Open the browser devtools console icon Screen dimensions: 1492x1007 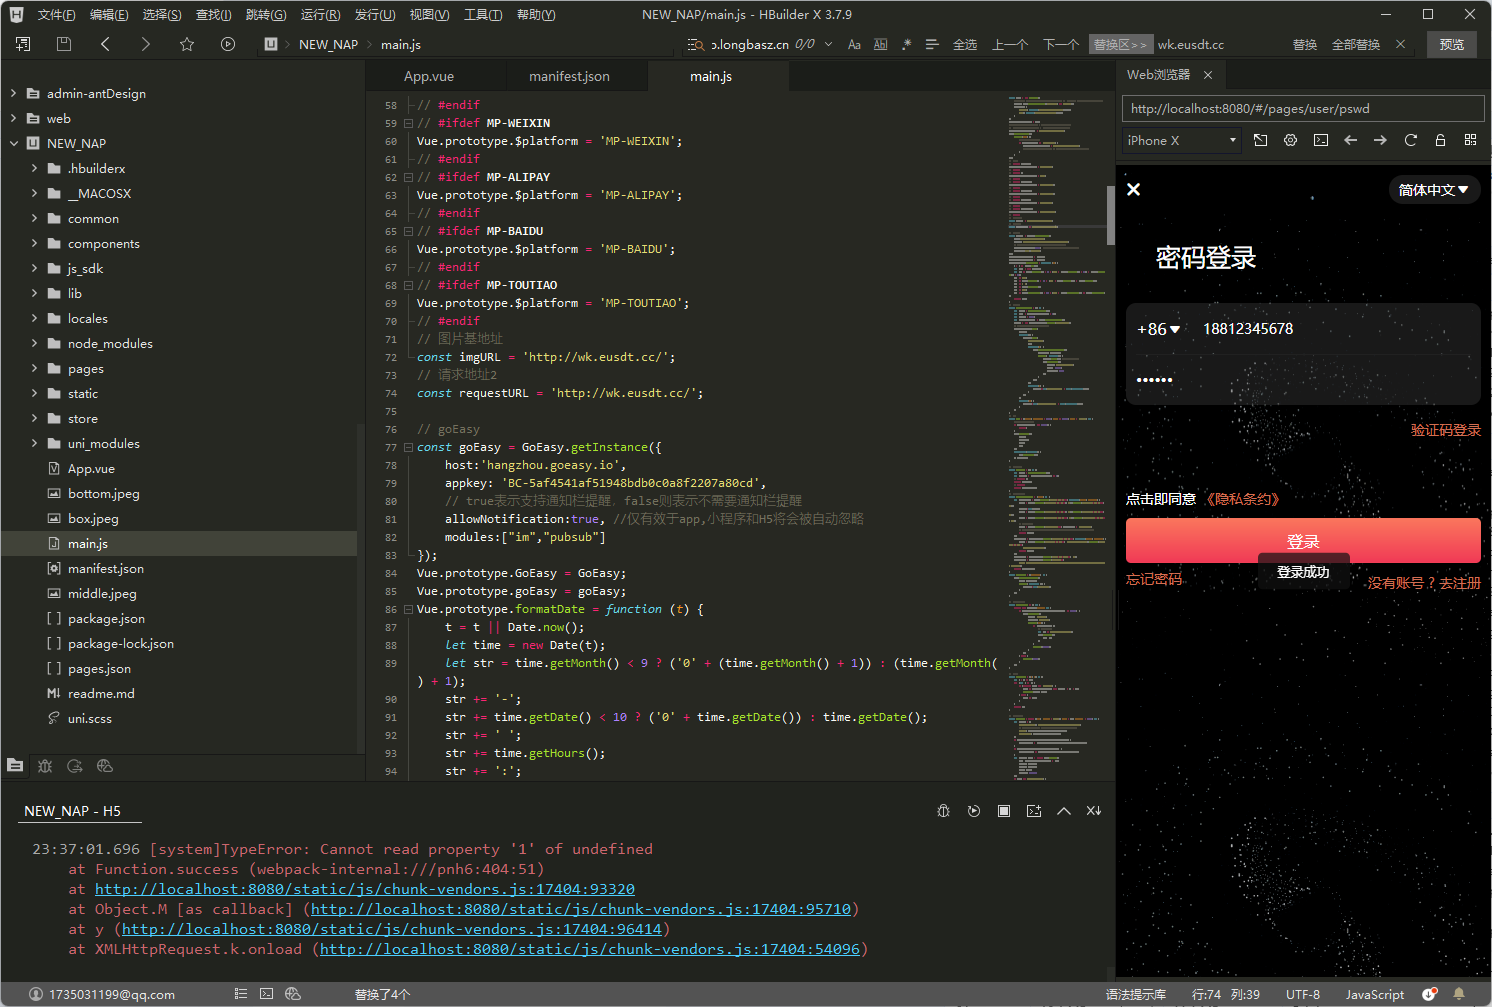(1320, 140)
